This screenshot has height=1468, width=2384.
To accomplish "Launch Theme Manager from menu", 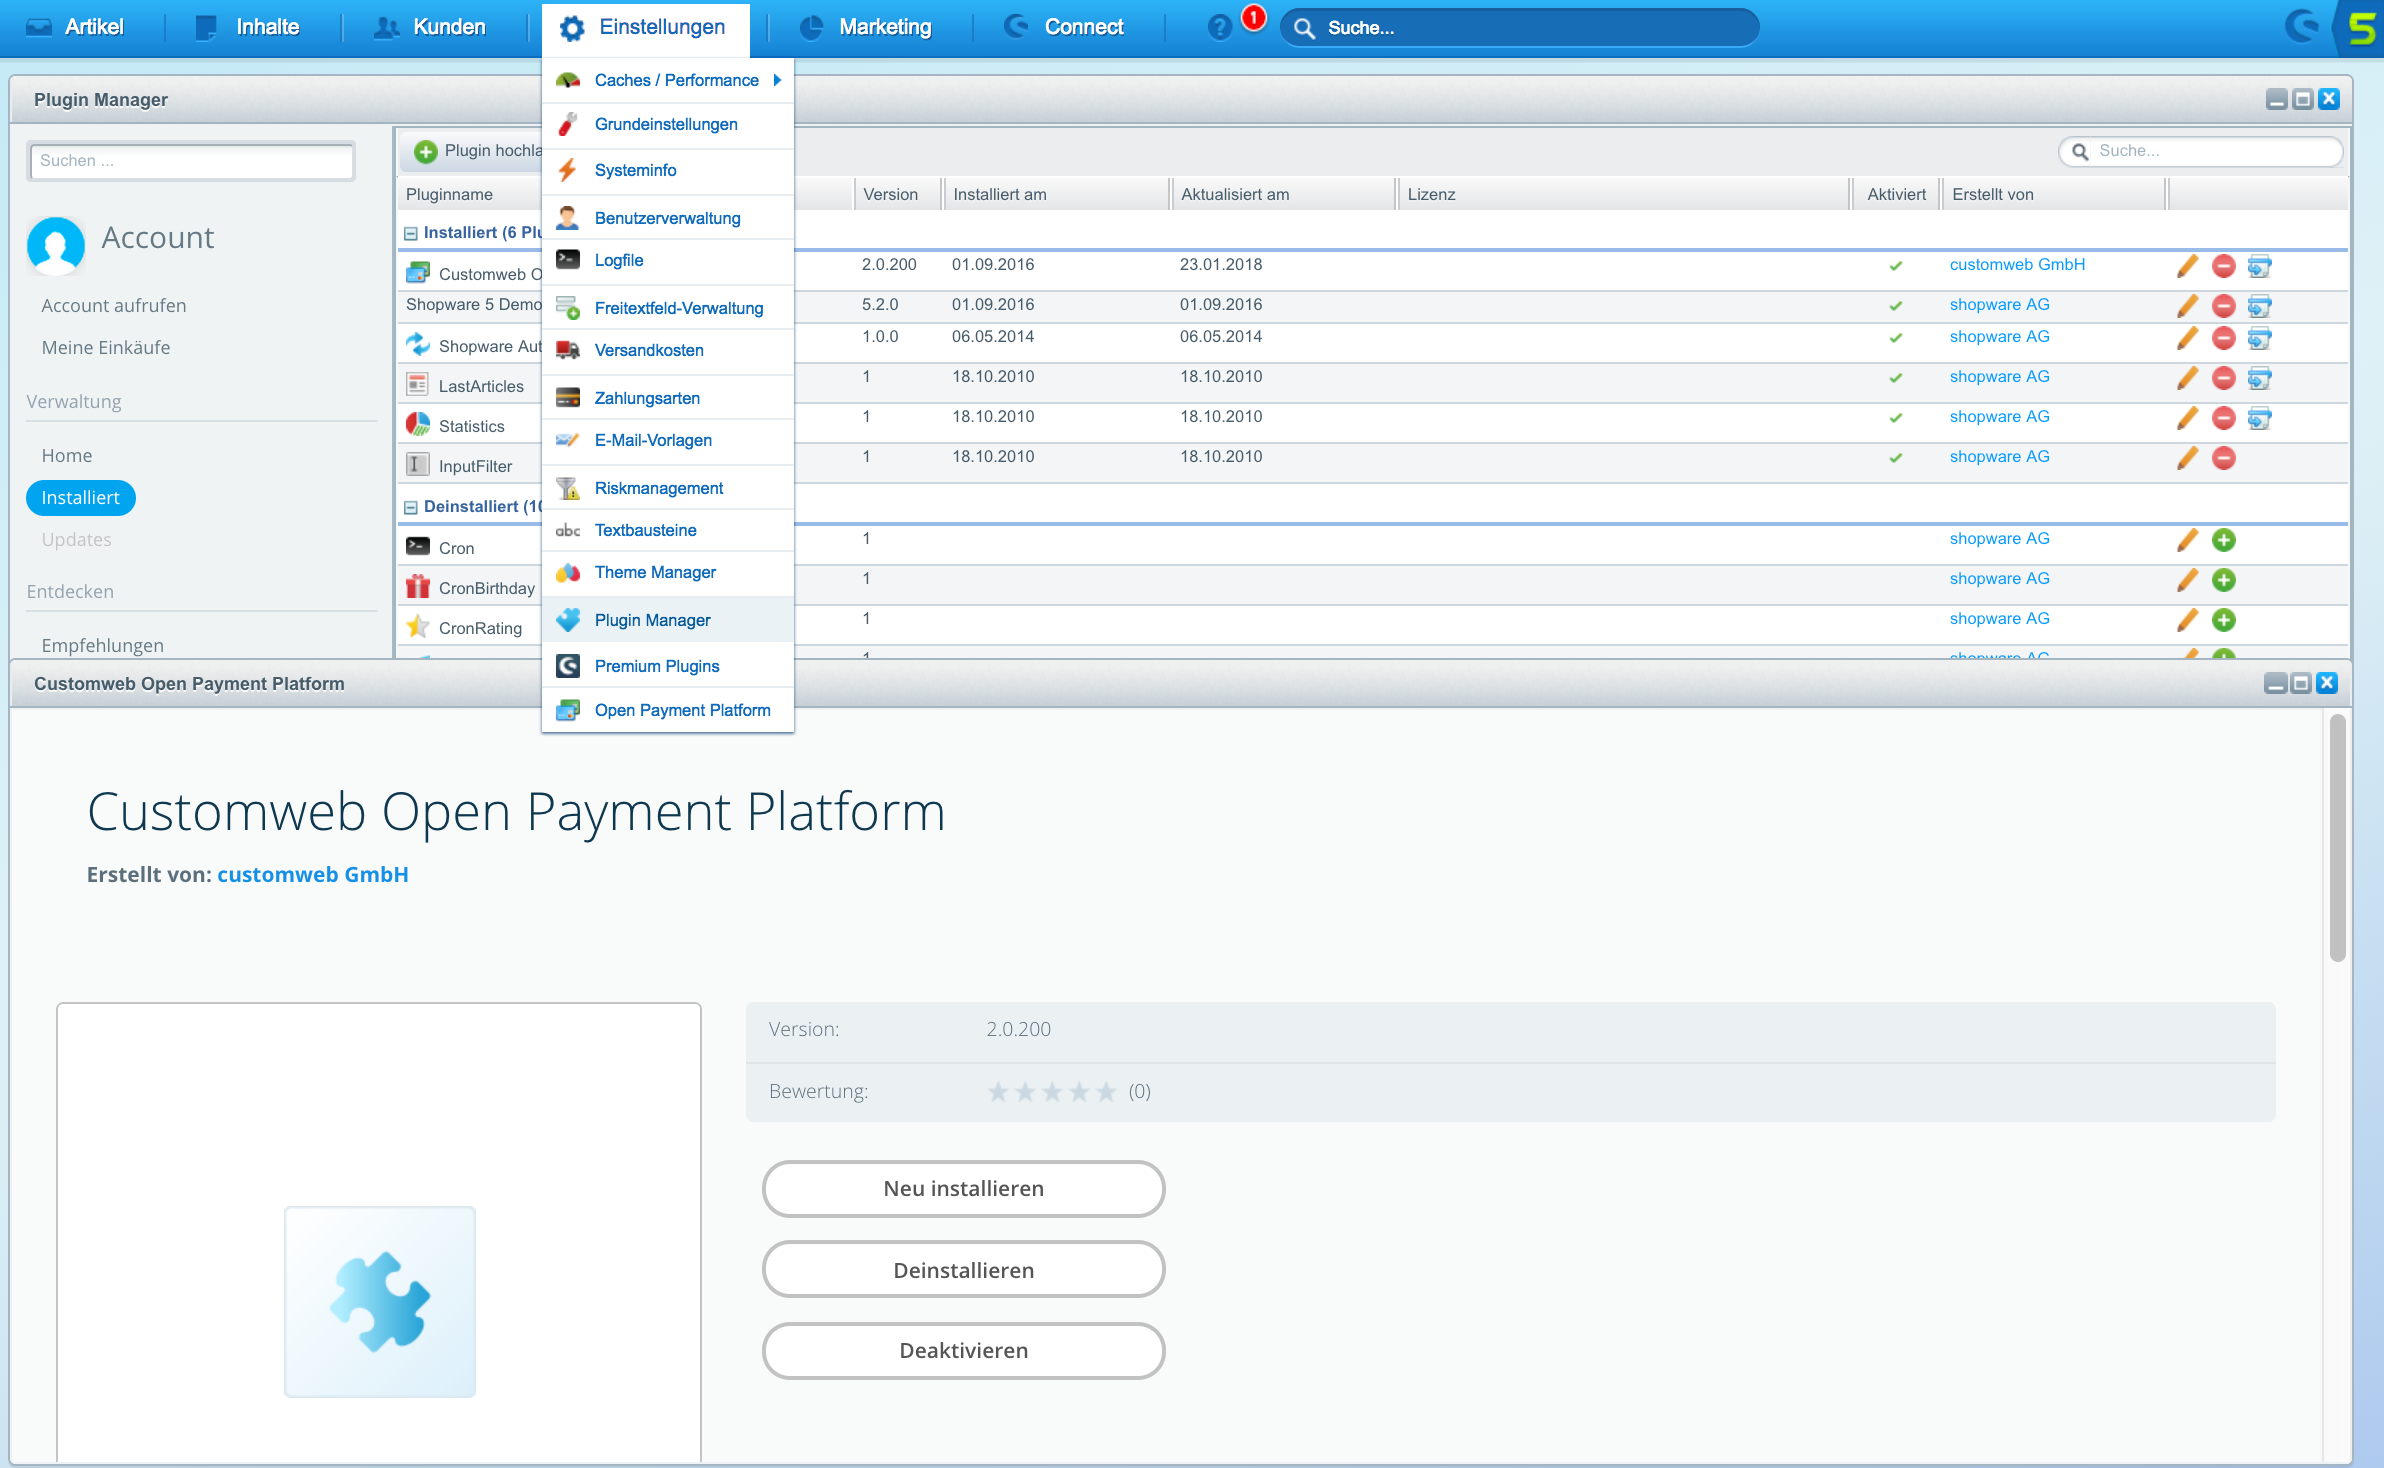I will coord(668,572).
